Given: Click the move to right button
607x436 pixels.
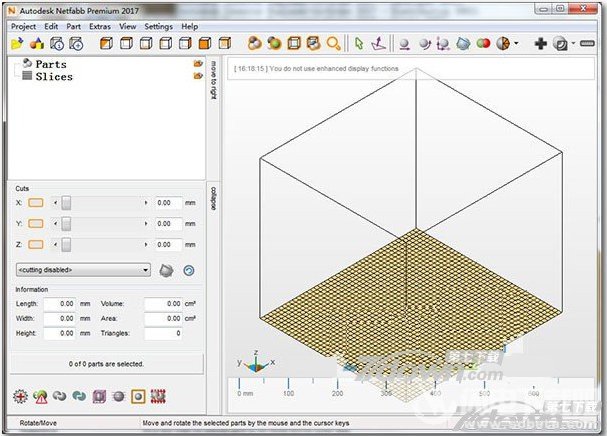Looking at the screenshot, I should (213, 80).
